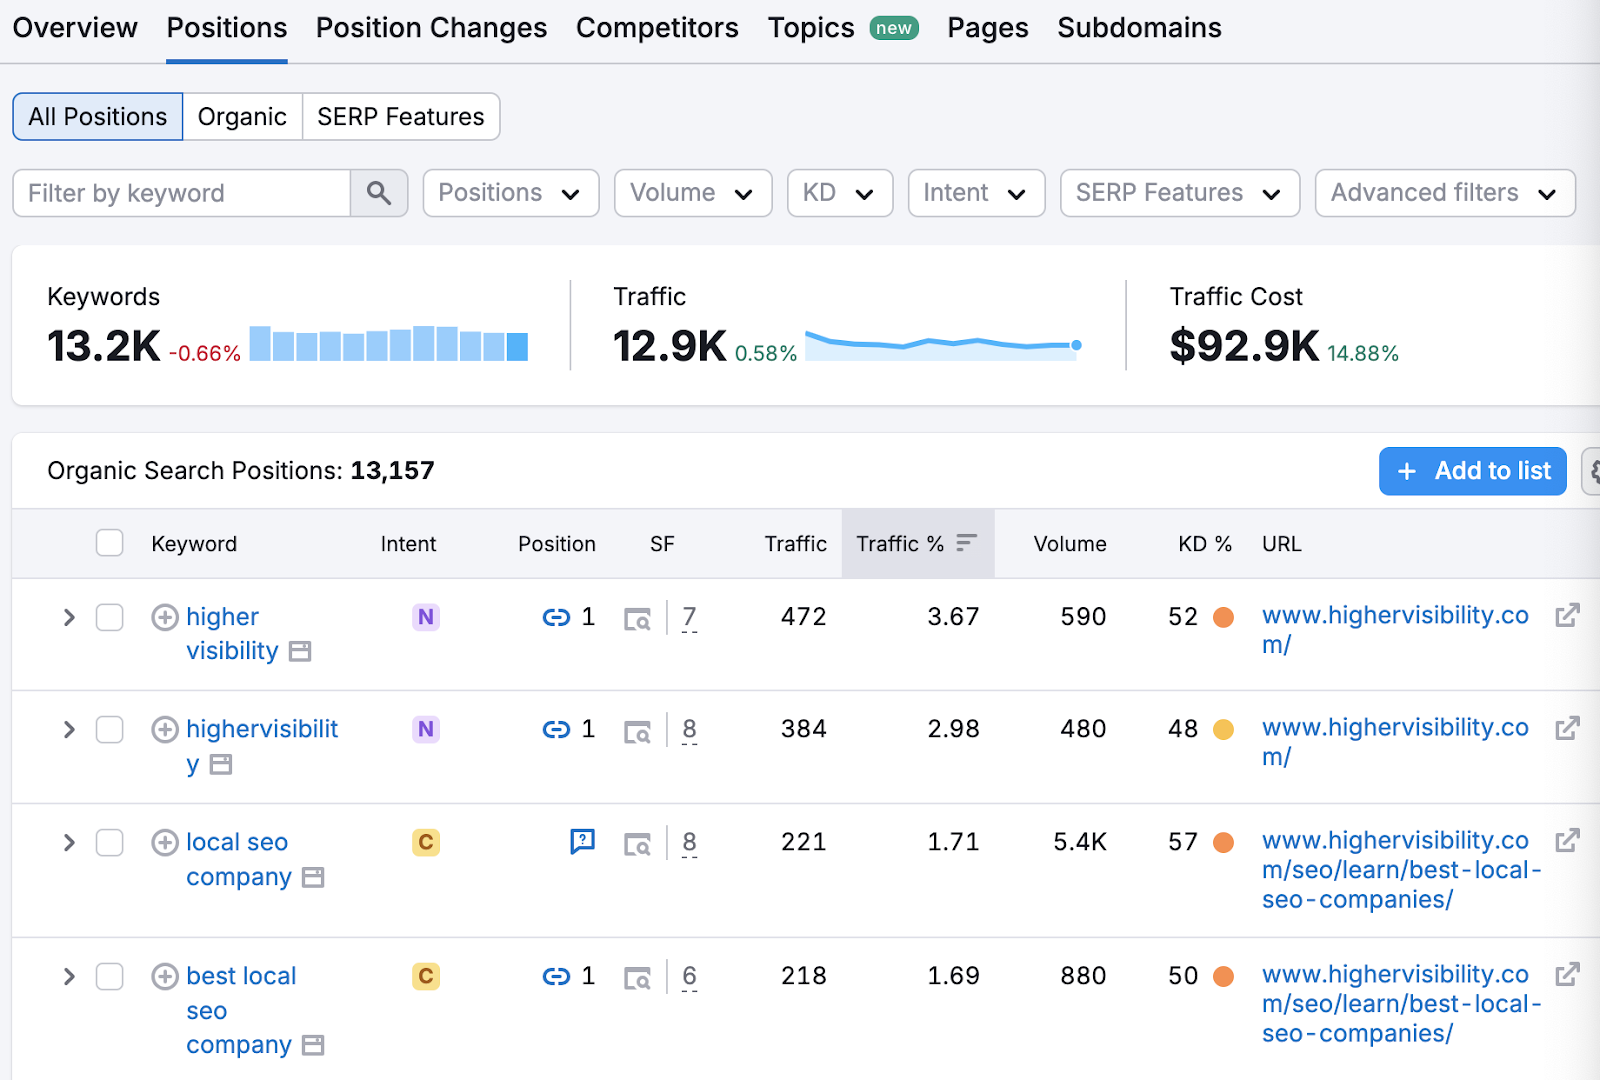Viewport: 1600px width, 1080px height.
Task: Open the Intent filter dropdown
Action: point(976,193)
